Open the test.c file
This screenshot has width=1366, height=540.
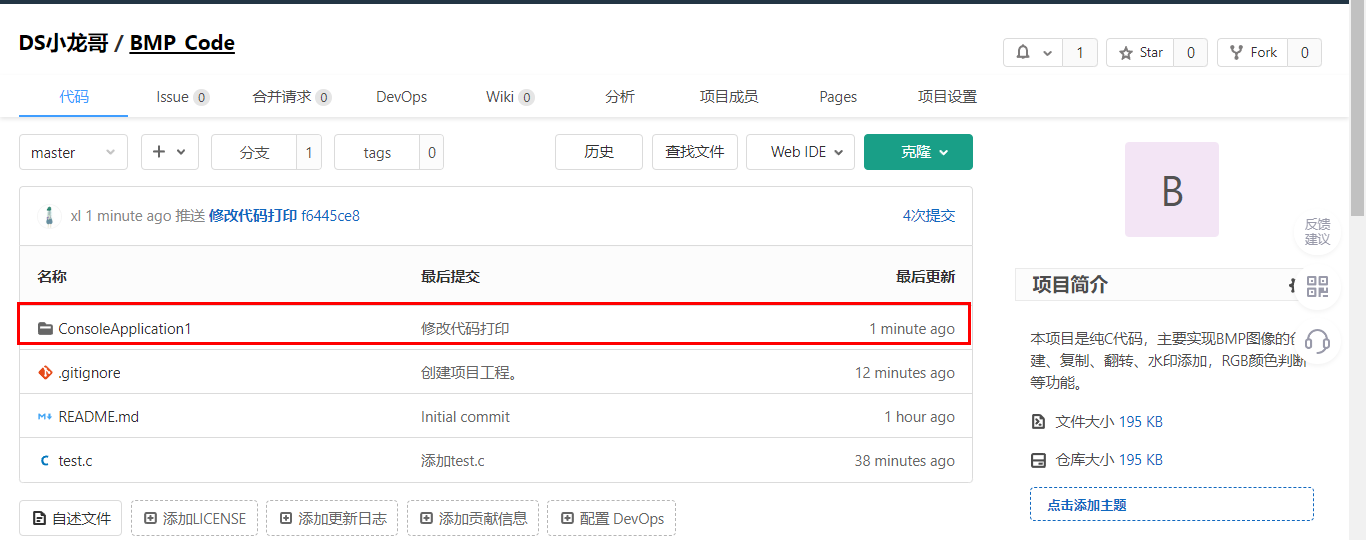pos(75,461)
